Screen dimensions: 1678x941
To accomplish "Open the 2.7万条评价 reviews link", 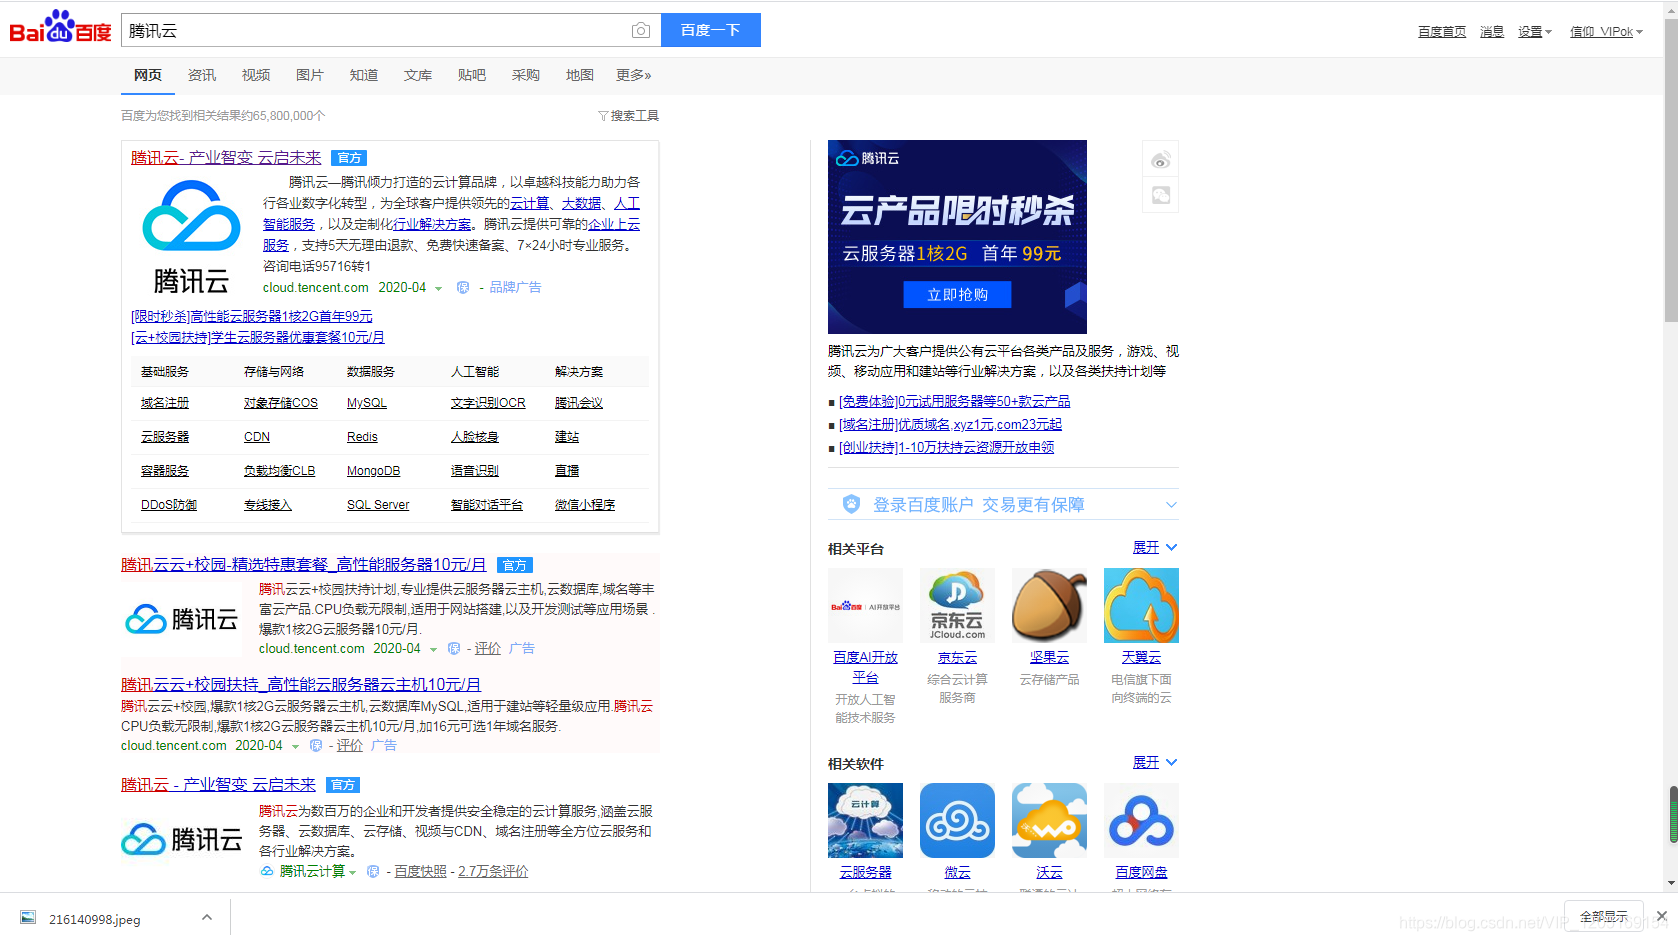I will (x=493, y=872).
